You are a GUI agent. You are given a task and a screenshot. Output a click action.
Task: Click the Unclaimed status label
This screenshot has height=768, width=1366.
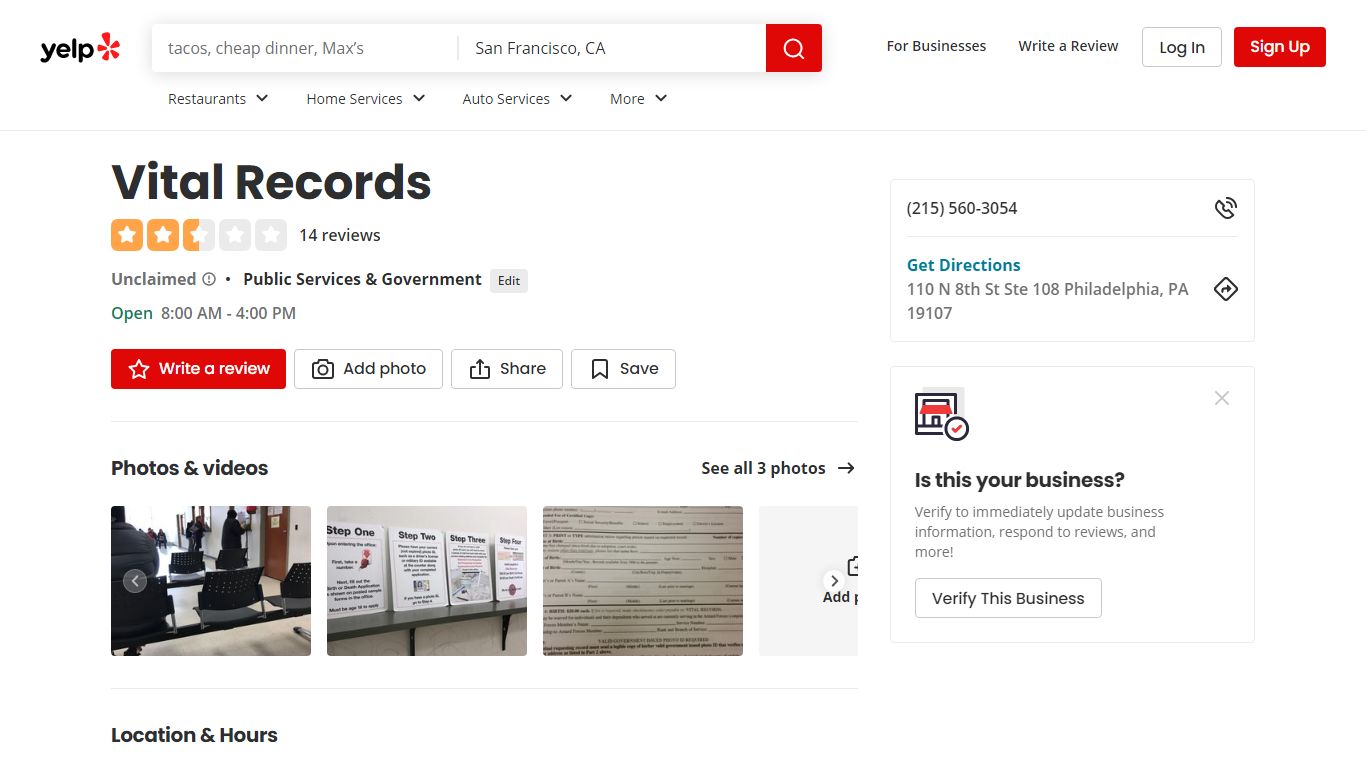pos(153,280)
